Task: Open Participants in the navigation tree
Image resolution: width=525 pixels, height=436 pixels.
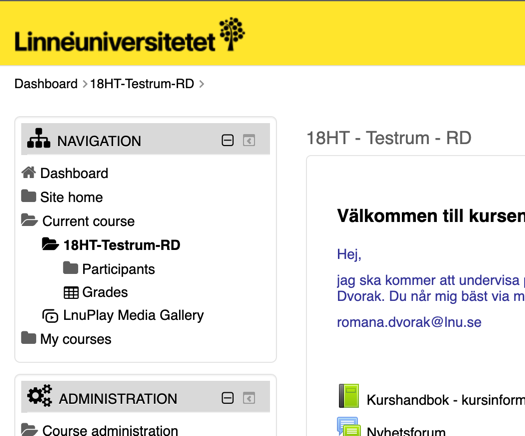Action: 119,269
